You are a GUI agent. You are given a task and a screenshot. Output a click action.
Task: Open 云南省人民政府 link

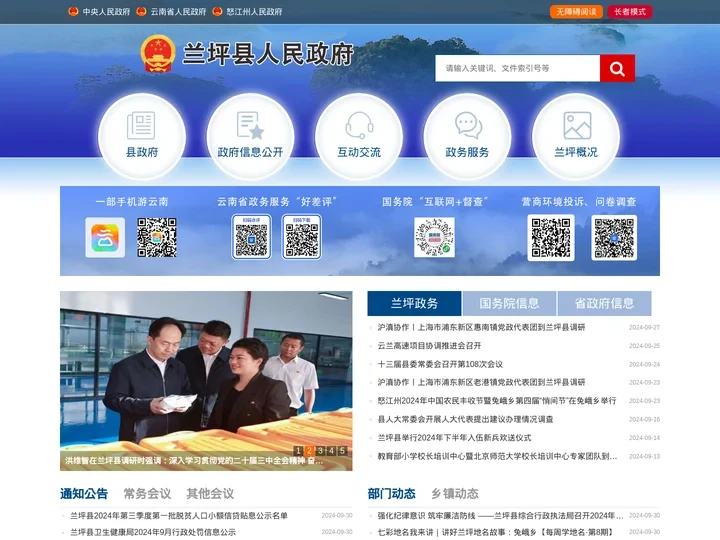point(179,11)
